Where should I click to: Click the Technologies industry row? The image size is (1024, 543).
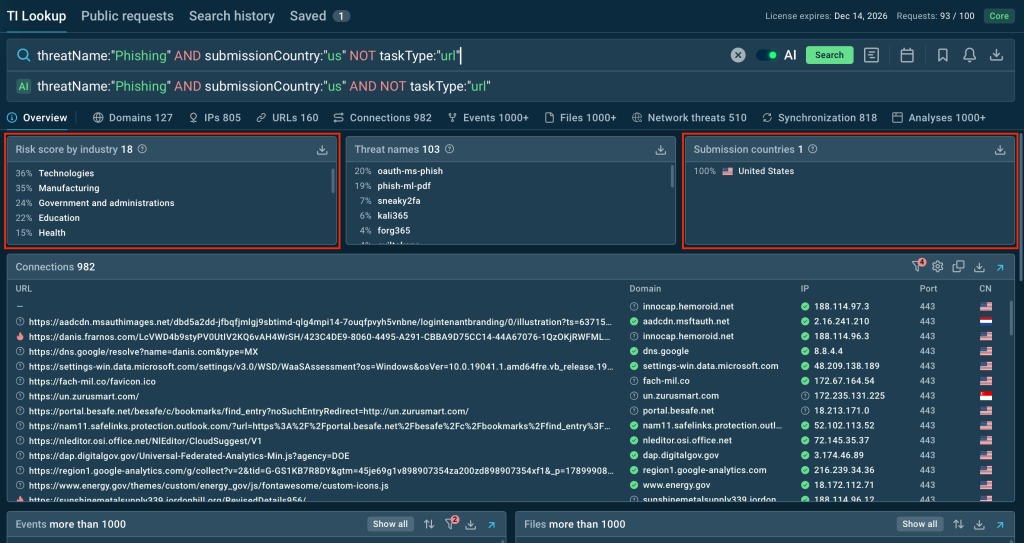66,173
